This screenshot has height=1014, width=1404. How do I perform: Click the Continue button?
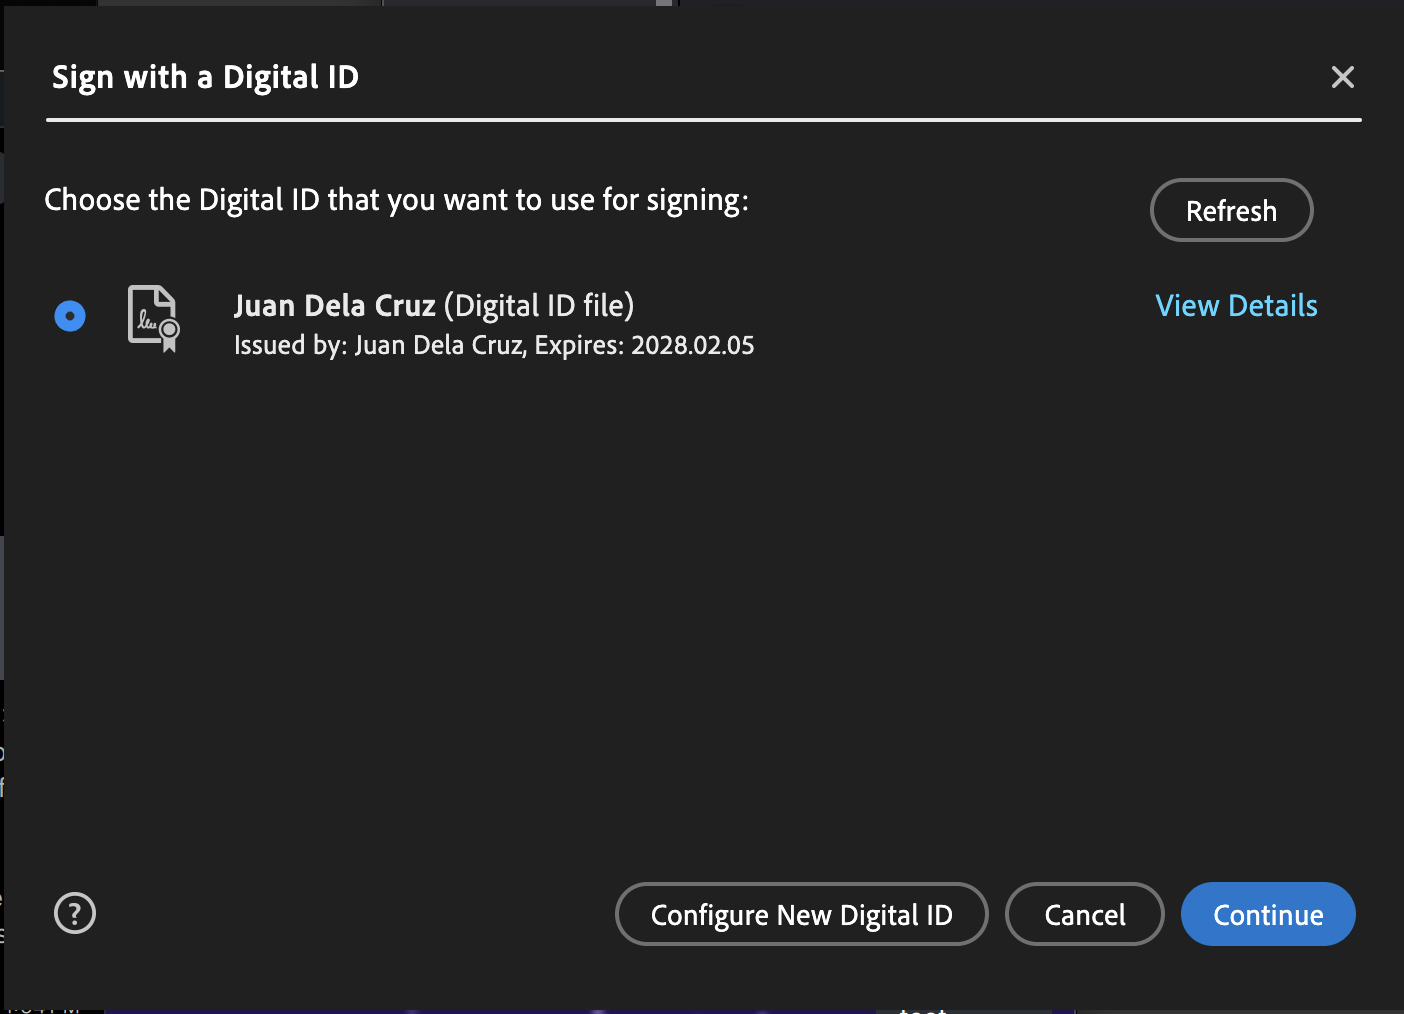tap(1268, 914)
